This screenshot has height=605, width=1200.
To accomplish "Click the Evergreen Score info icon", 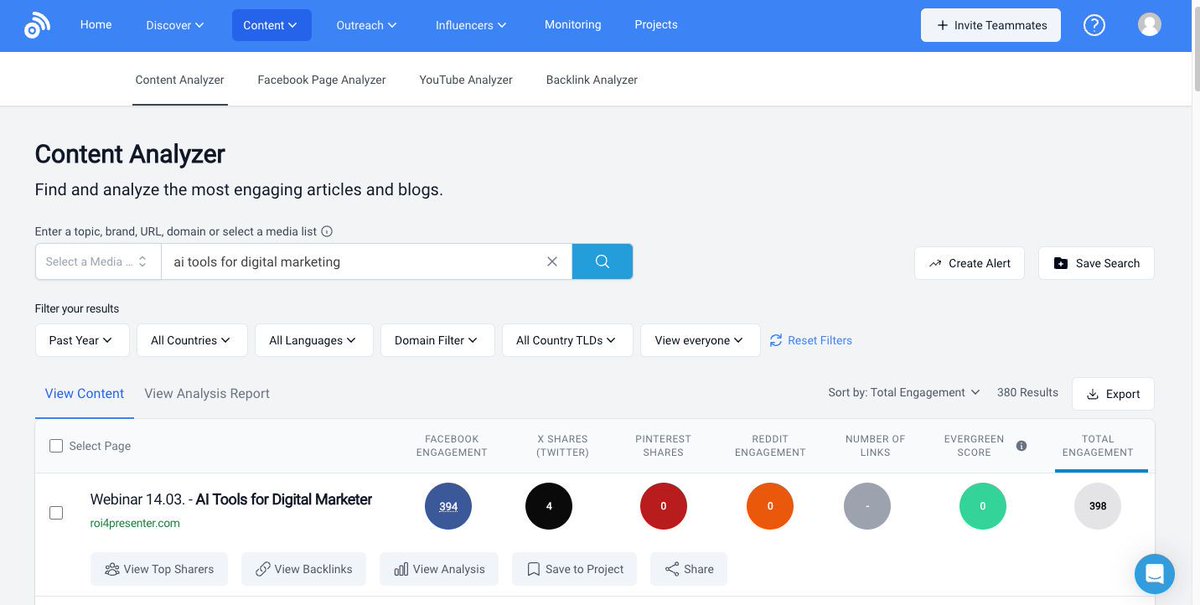I will coord(1021,446).
